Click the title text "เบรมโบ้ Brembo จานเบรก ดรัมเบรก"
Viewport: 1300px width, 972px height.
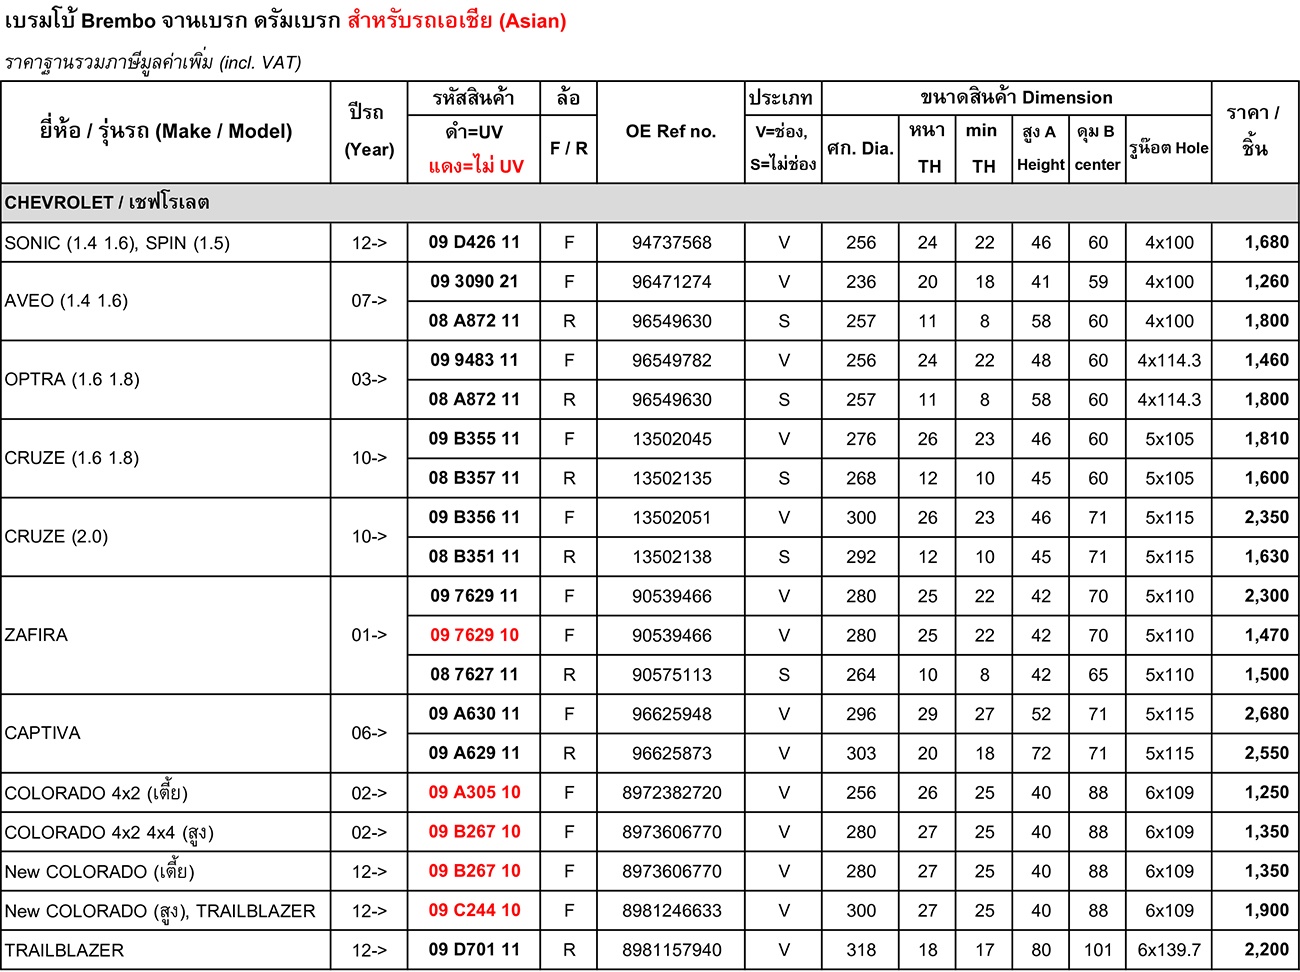click(173, 21)
